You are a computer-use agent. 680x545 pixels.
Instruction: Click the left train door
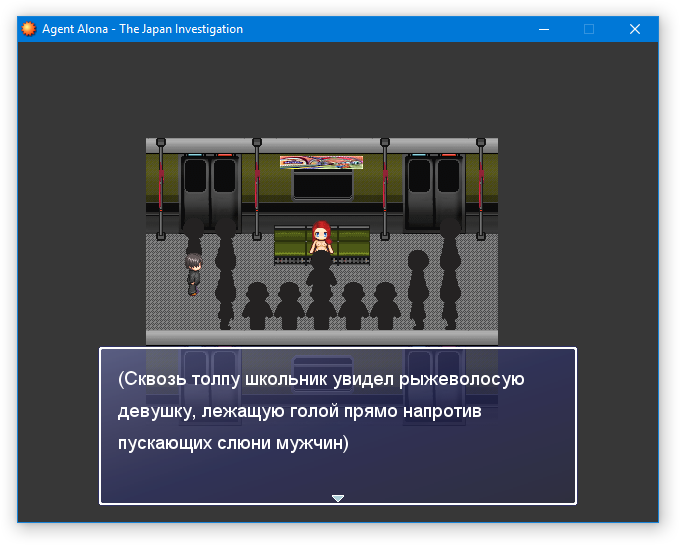tap(209, 190)
